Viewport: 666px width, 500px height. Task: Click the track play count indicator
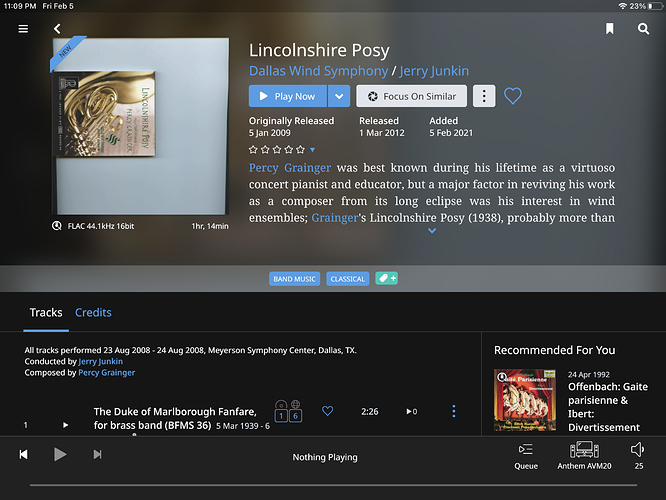coord(412,411)
